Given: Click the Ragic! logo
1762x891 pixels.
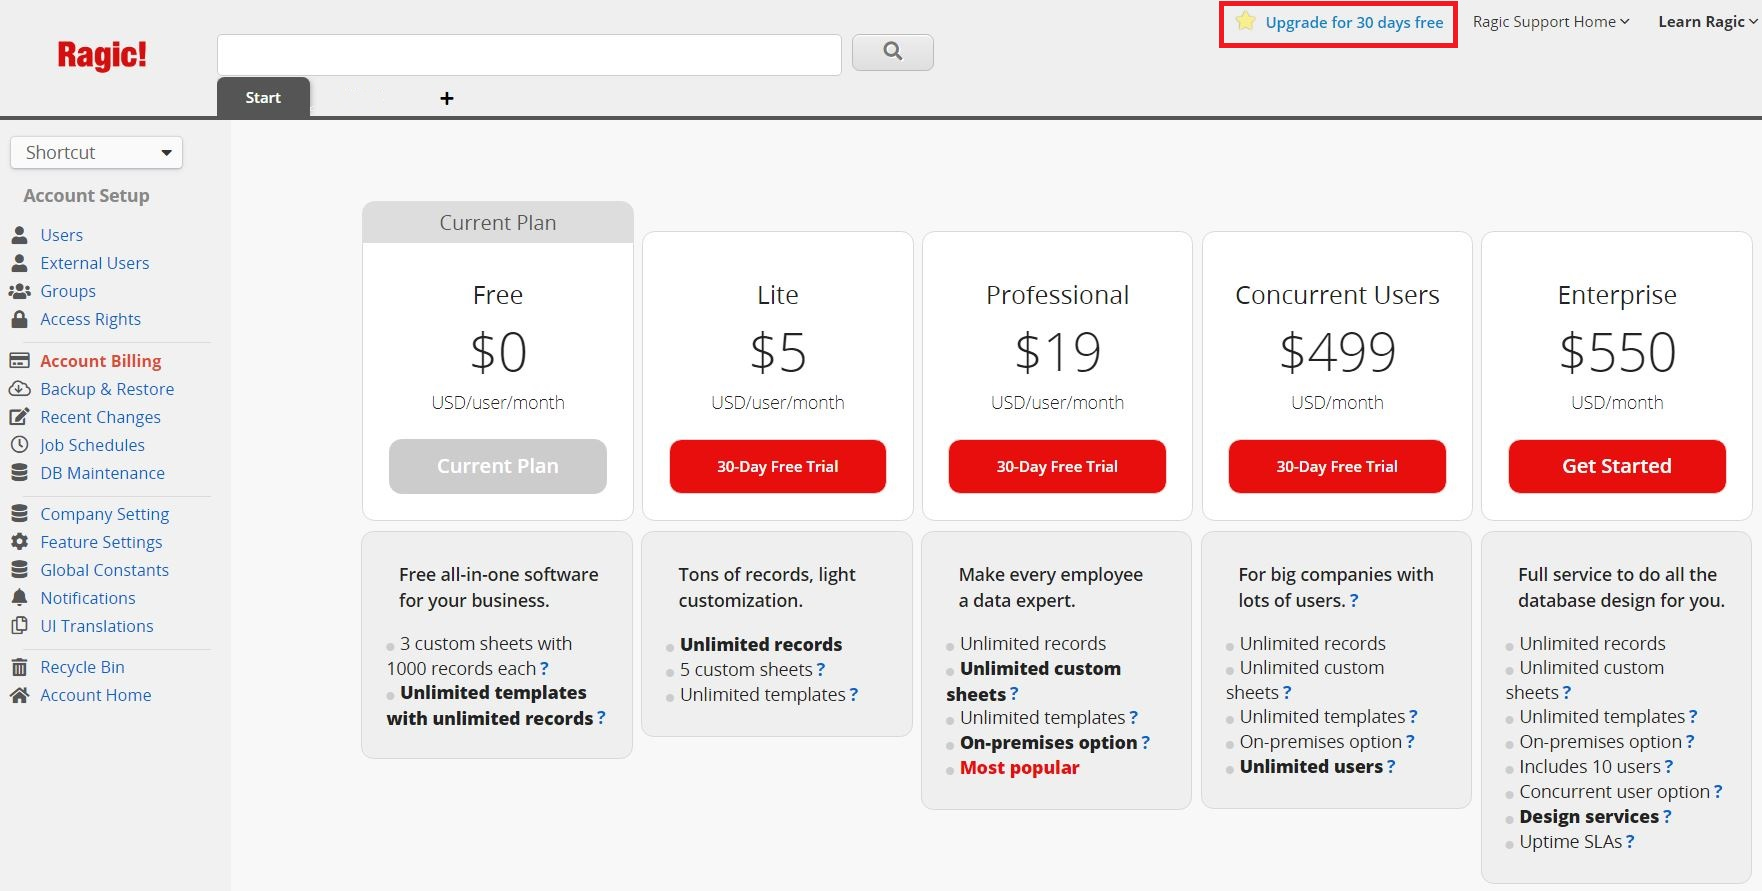Looking at the screenshot, I should tap(102, 55).
